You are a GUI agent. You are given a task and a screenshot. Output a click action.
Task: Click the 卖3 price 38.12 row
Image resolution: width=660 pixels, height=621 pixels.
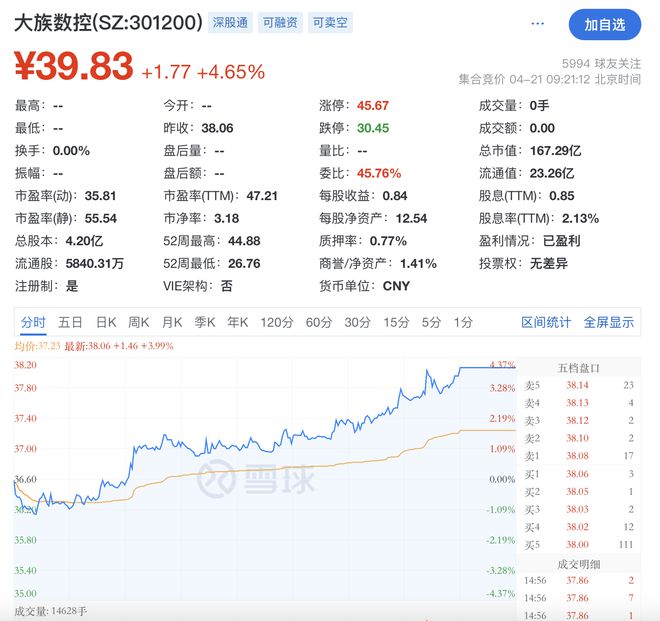click(579, 421)
